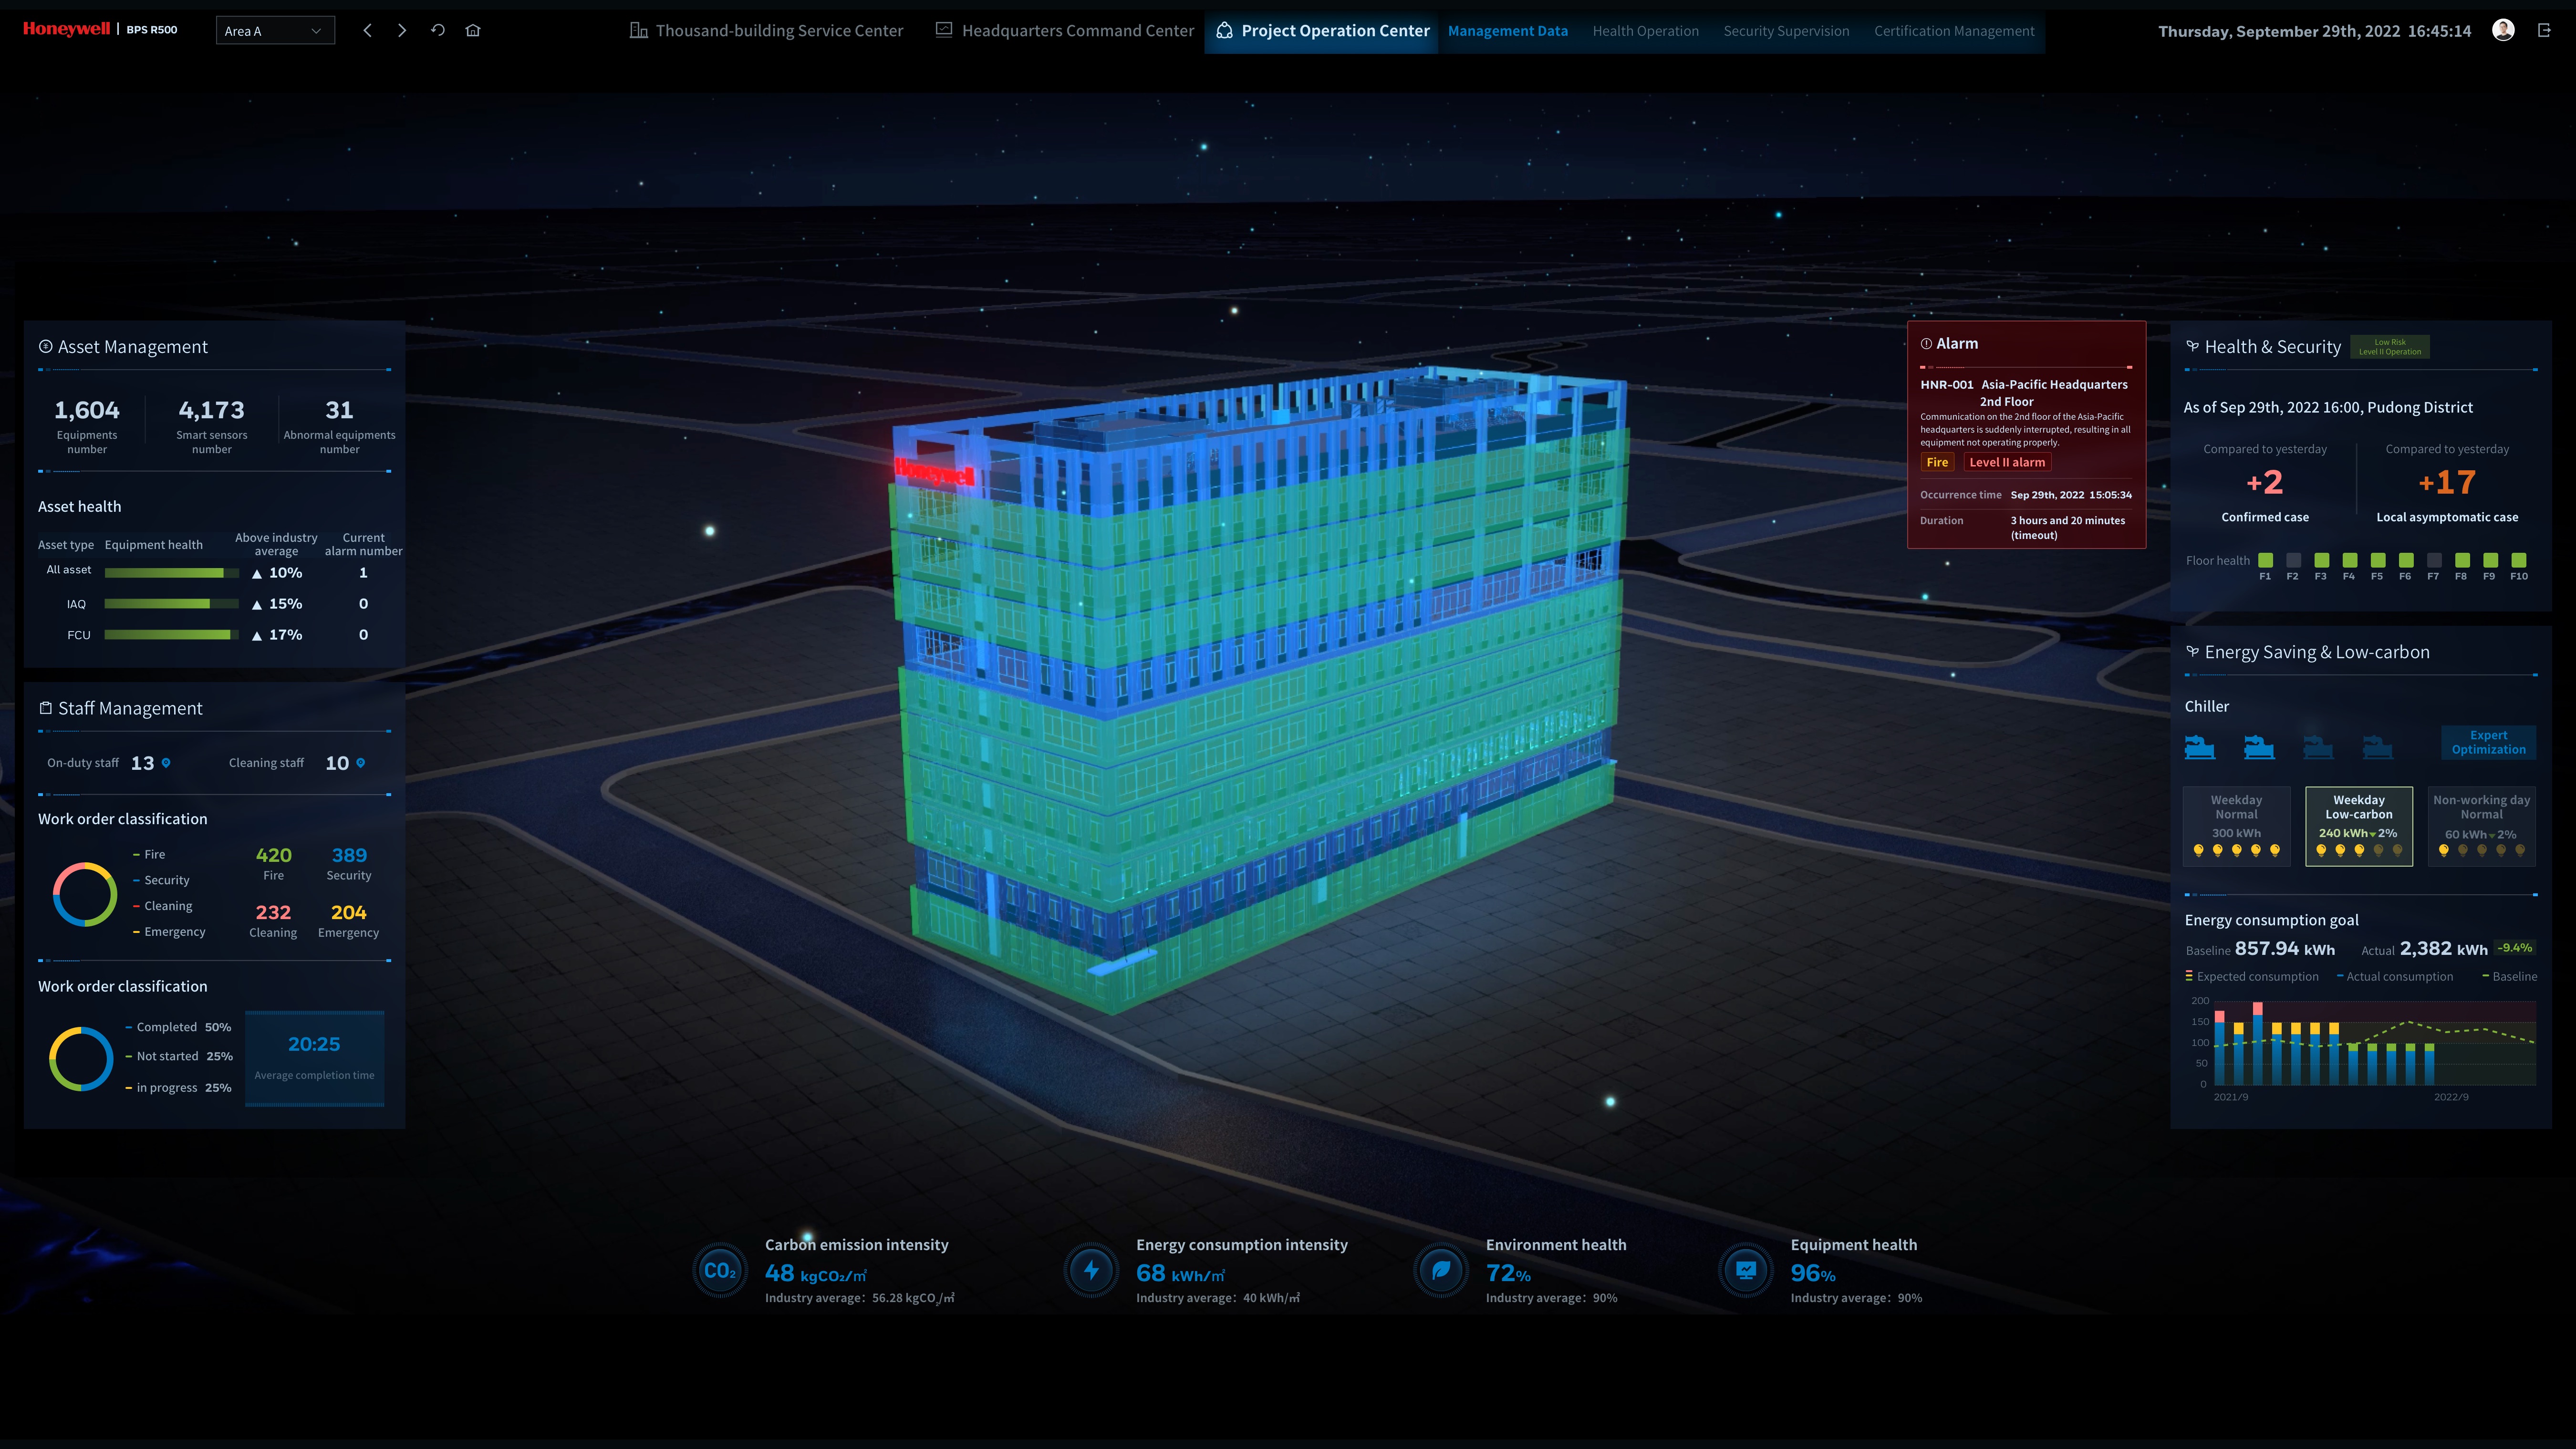Click the leaf icon for Environment health

(1440, 1270)
